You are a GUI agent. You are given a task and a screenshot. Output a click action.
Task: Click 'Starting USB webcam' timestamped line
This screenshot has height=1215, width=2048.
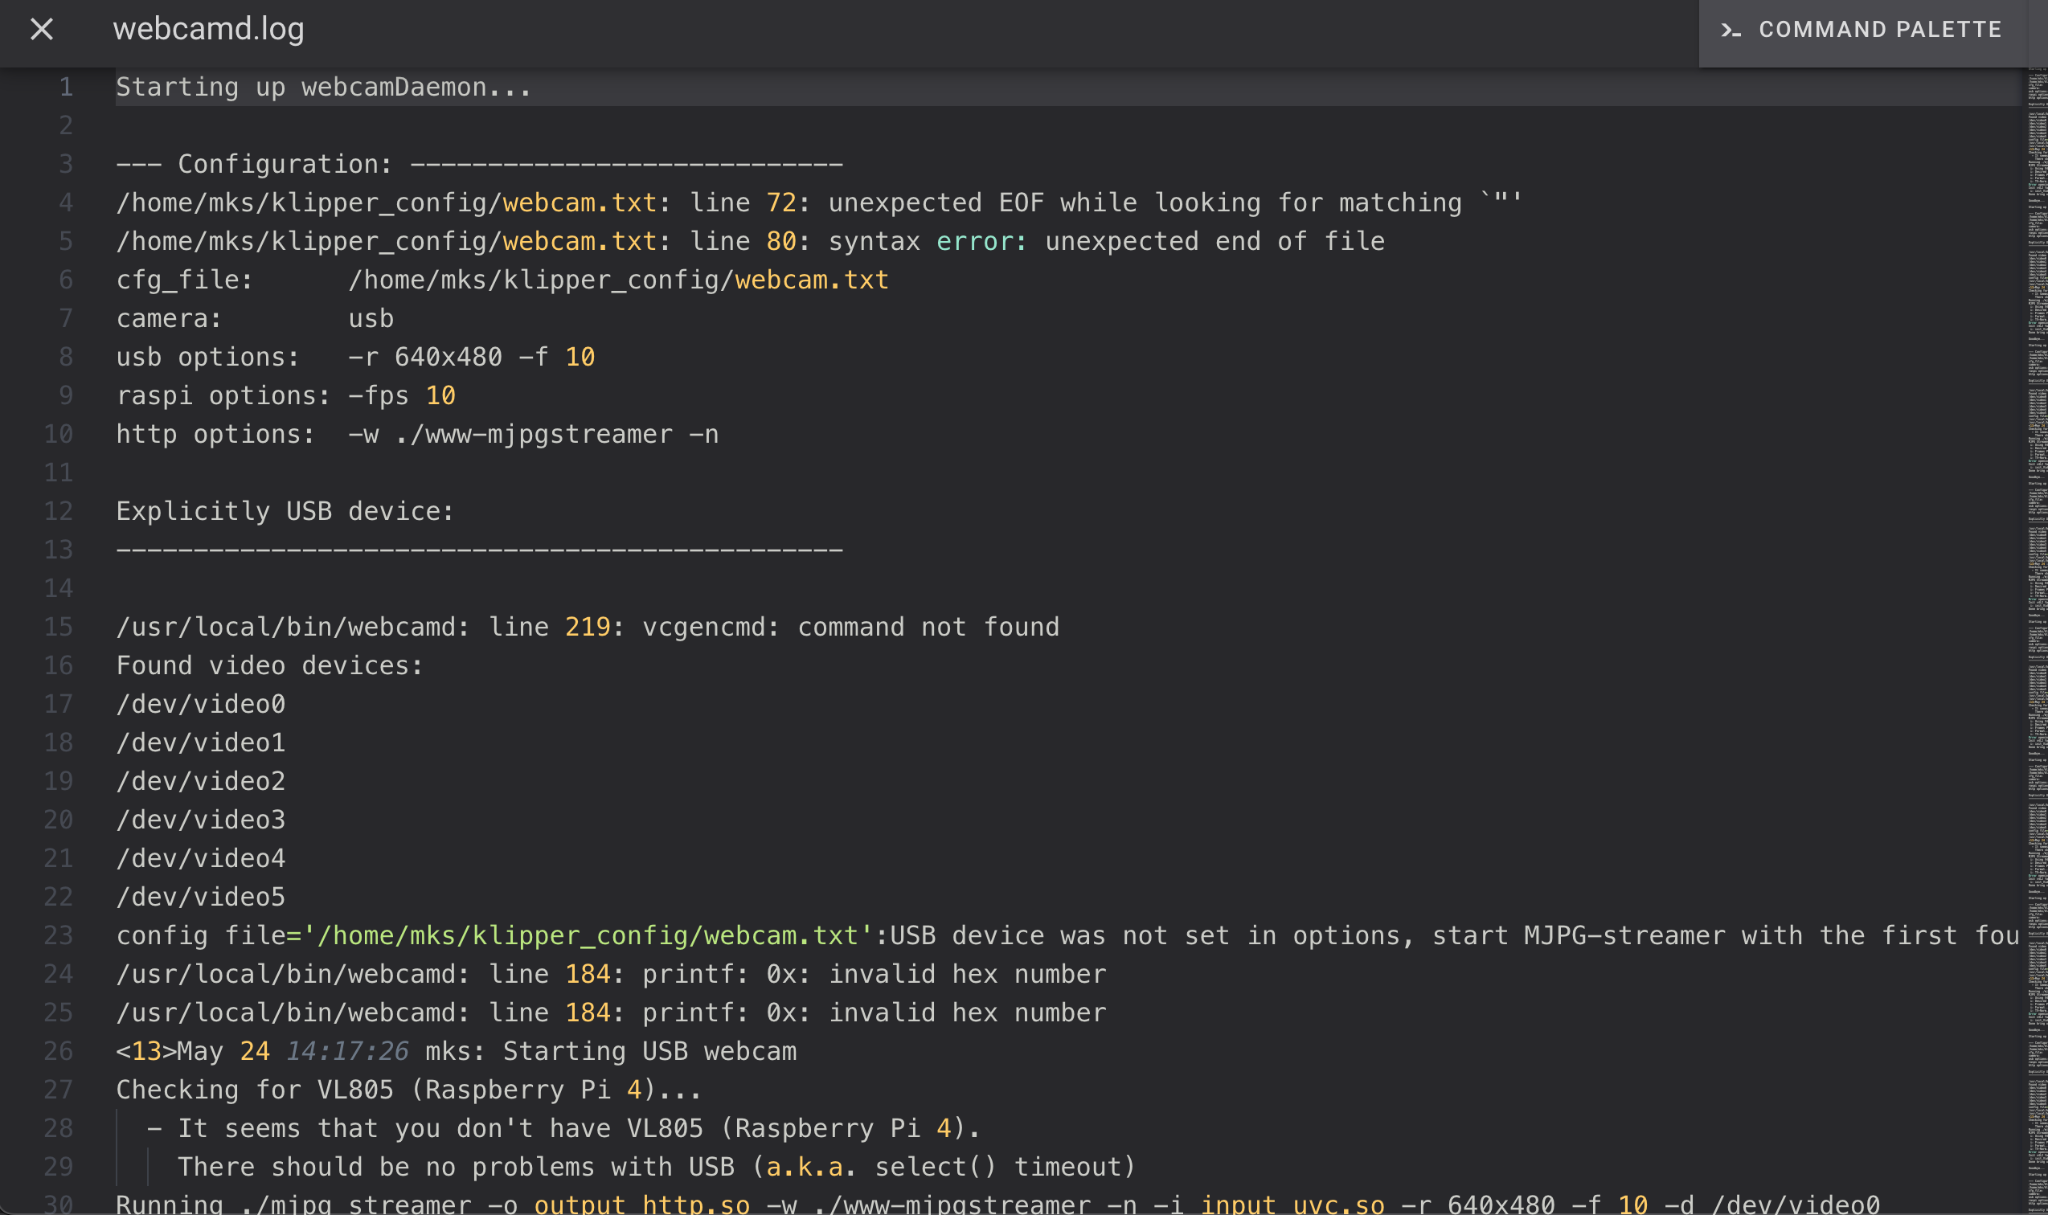pyautogui.click(x=649, y=1051)
